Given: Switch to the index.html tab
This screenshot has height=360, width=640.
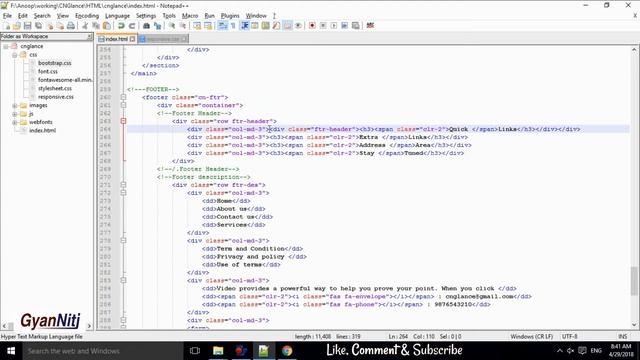Looking at the screenshot, I should pyautogui.click(x=116, y=39).
